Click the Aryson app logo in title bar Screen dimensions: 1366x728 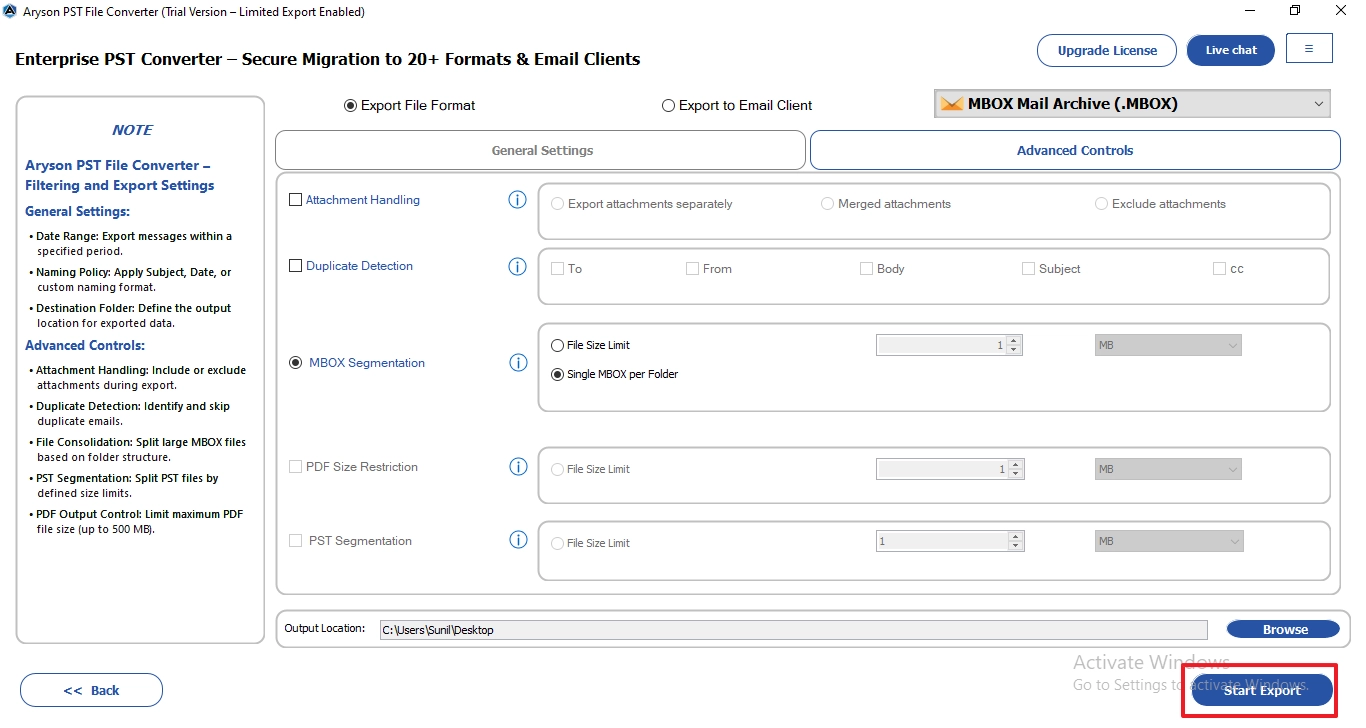coord(11,11)
